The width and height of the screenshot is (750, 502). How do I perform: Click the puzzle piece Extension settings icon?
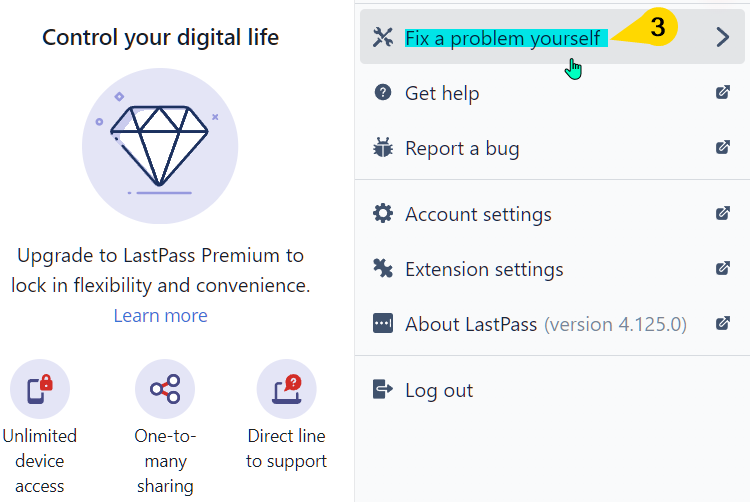383,268
